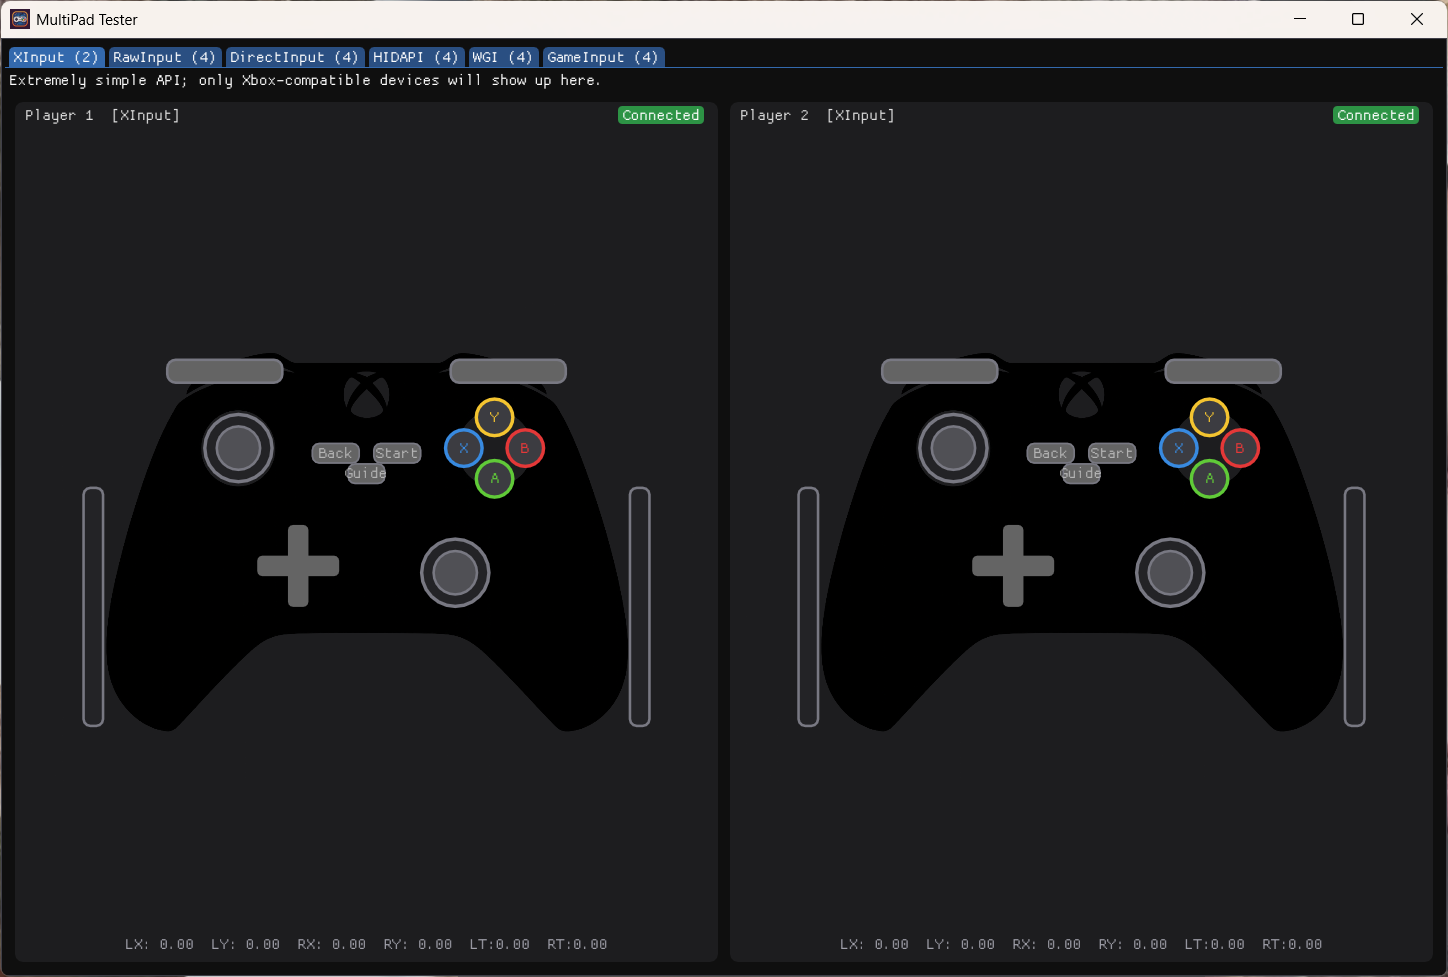Click Player 1 Xbox logo

(367, 394)
